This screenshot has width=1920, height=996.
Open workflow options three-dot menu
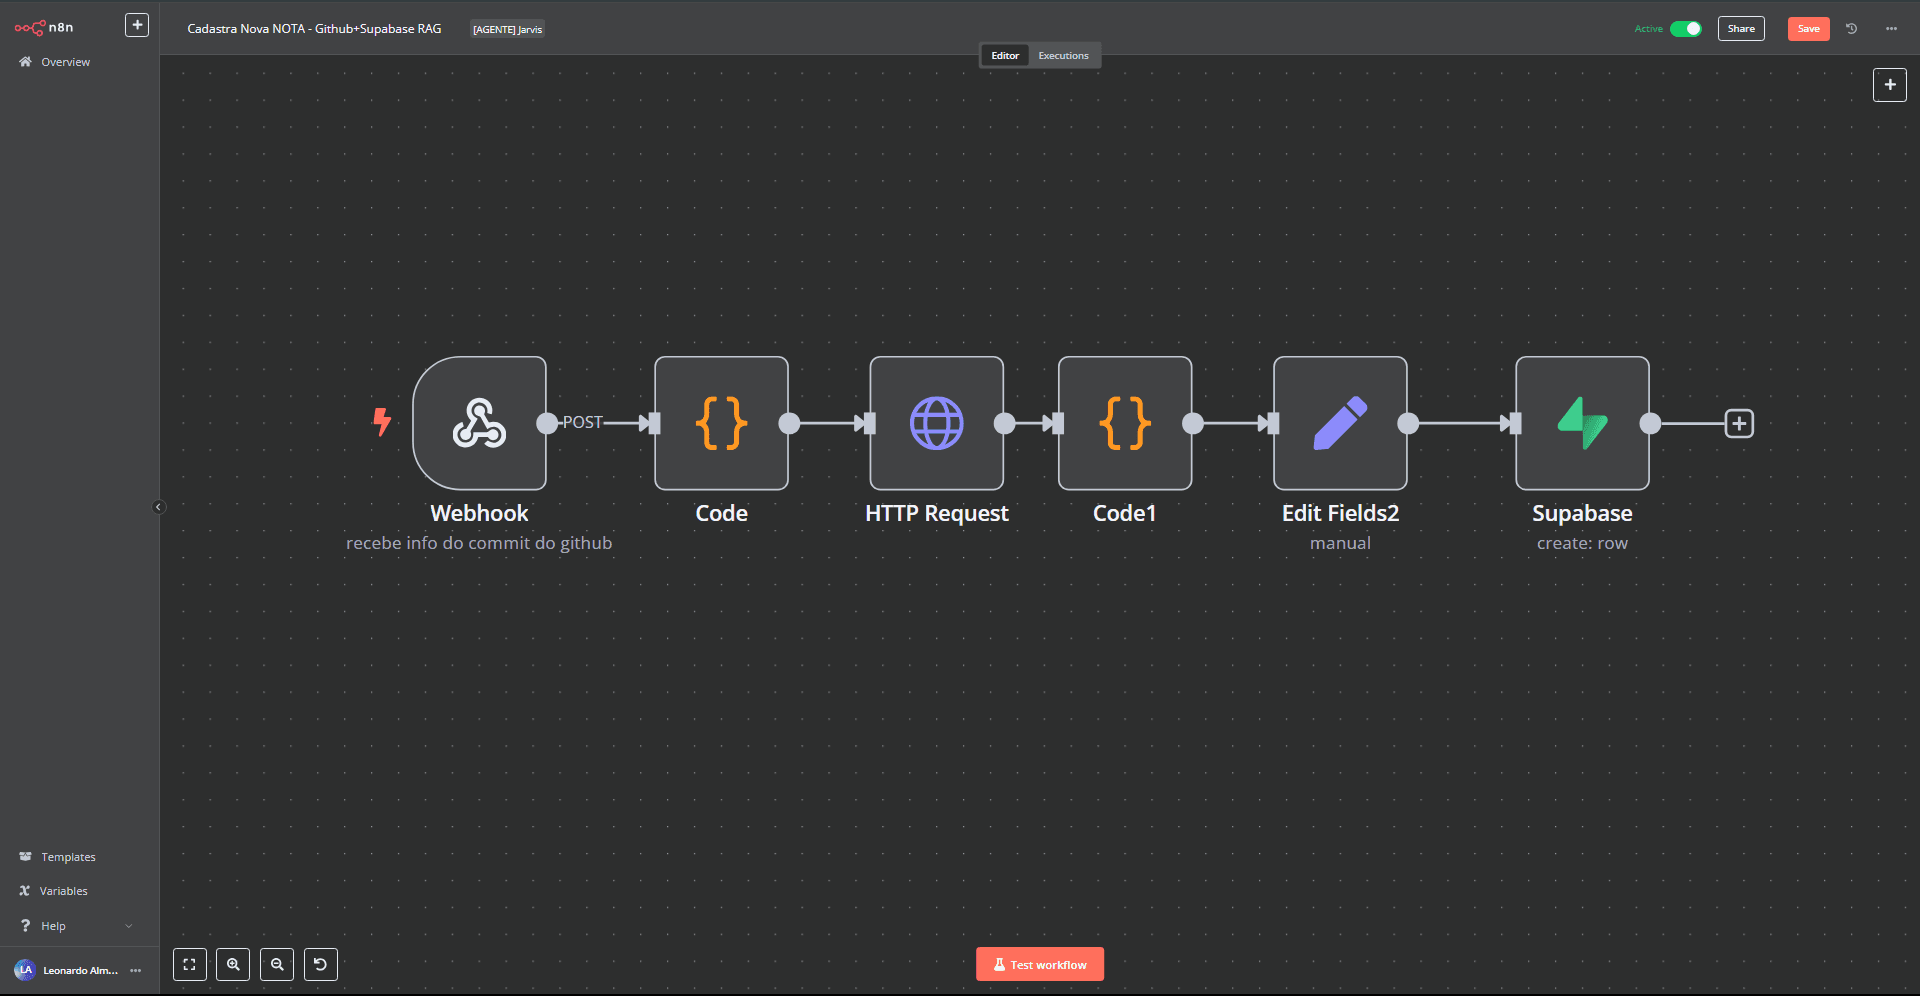(x=1891, y=29)
